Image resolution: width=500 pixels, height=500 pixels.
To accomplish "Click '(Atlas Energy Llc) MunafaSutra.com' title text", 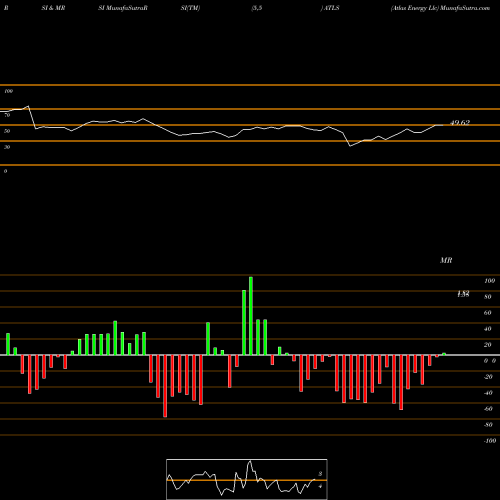I will coord(440,8).
